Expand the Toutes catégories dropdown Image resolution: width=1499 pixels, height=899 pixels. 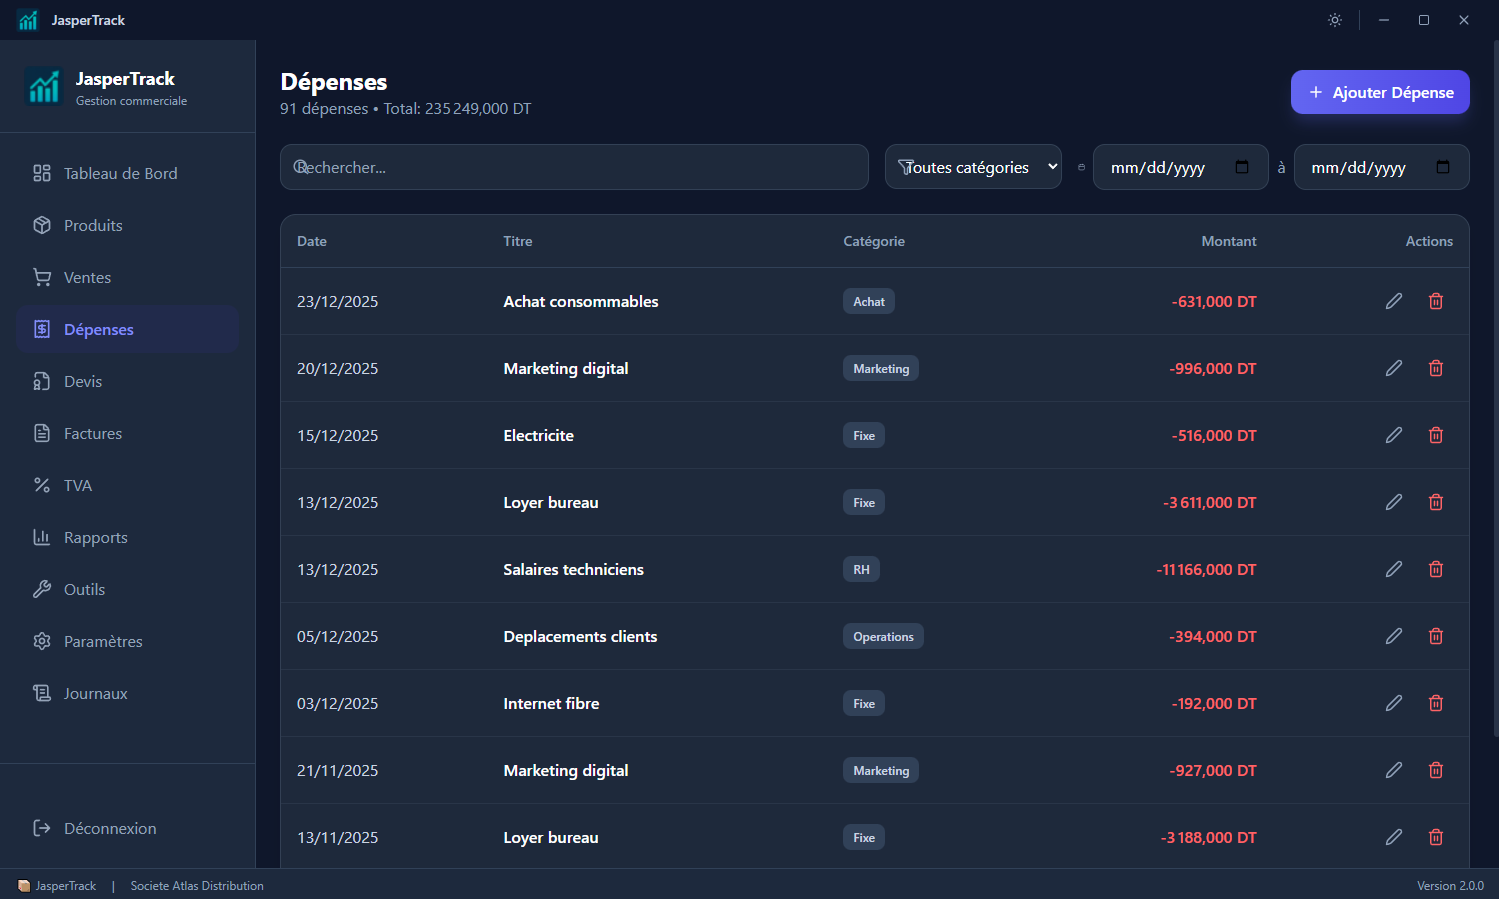pos(973,167)
